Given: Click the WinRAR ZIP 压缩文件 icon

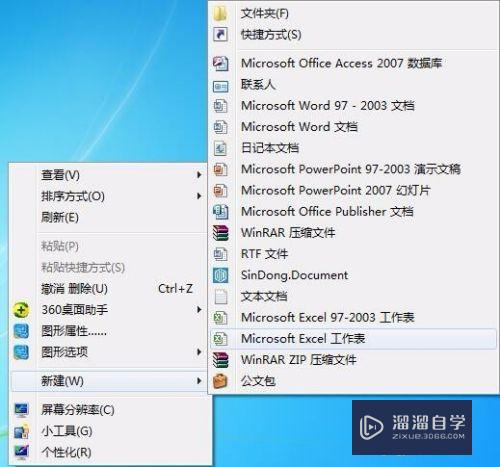Looking at the screenshot, I should (x=221, y=360).
